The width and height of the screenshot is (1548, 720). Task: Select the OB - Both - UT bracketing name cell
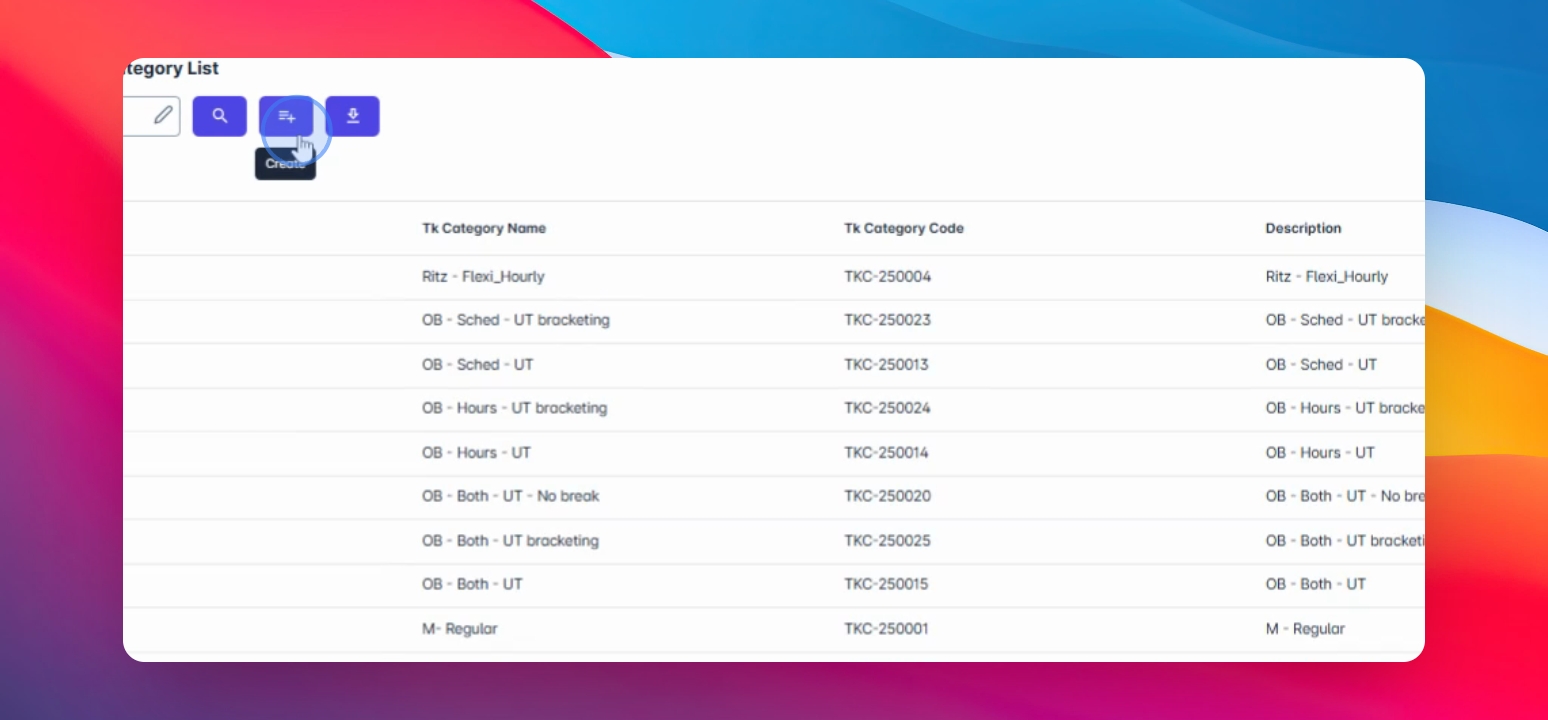[510, 540]
